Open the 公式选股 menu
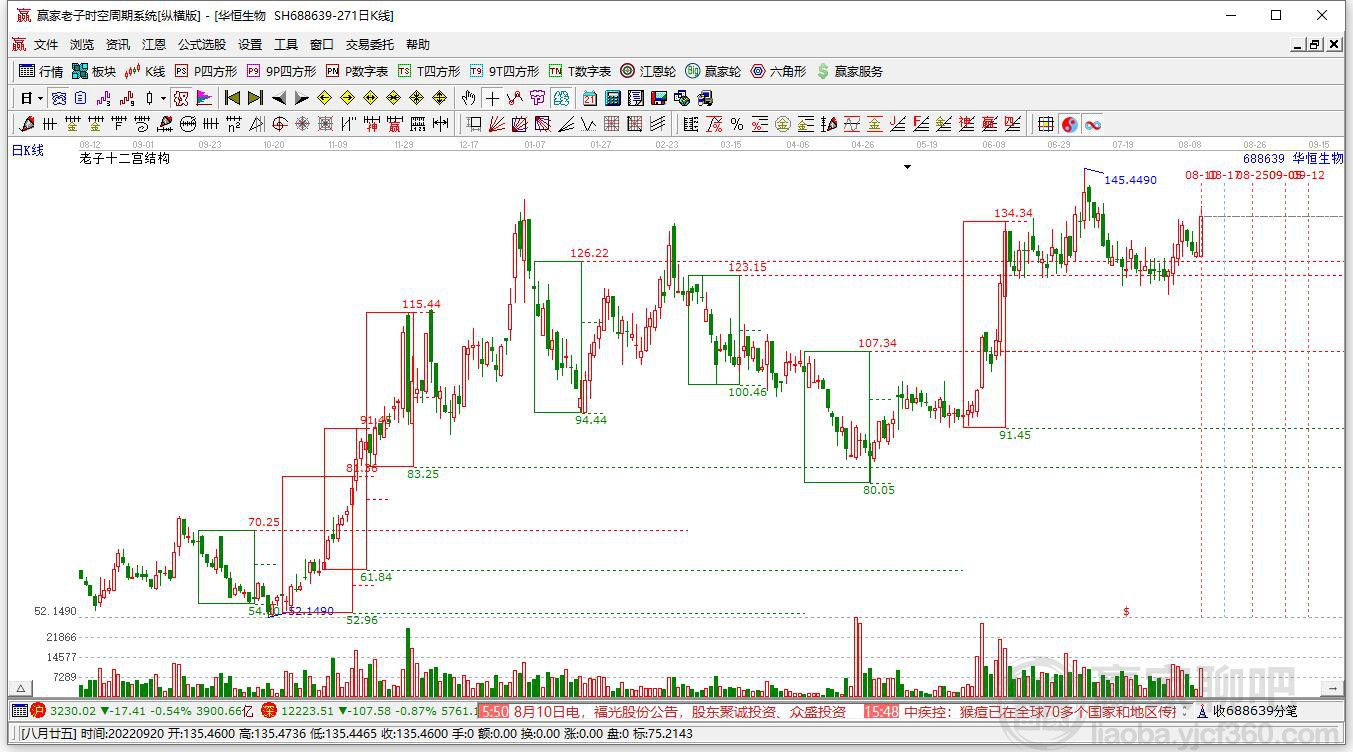The image size is (1353, 752). click(x=202, y=45)
